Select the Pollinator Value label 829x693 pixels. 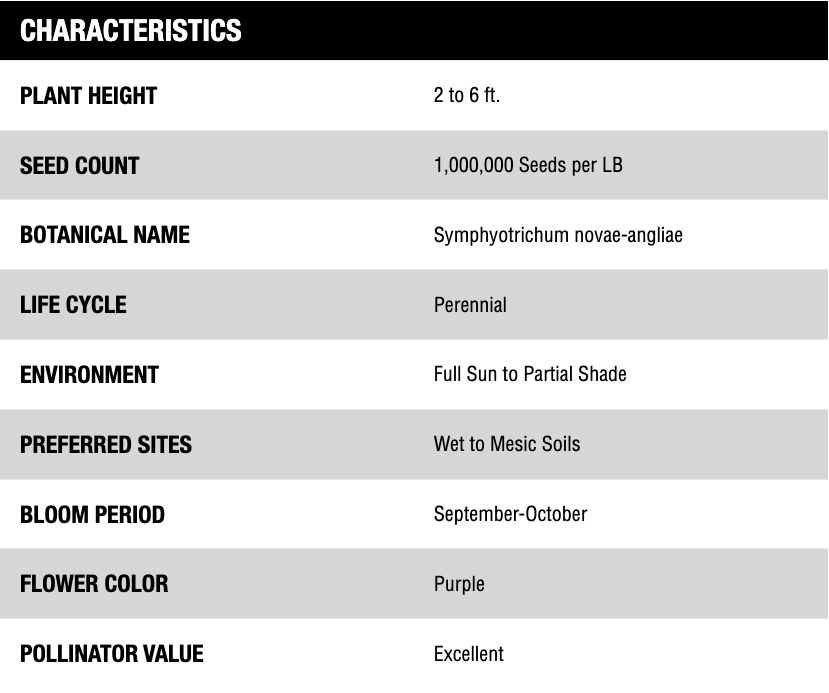pos(111,654)
